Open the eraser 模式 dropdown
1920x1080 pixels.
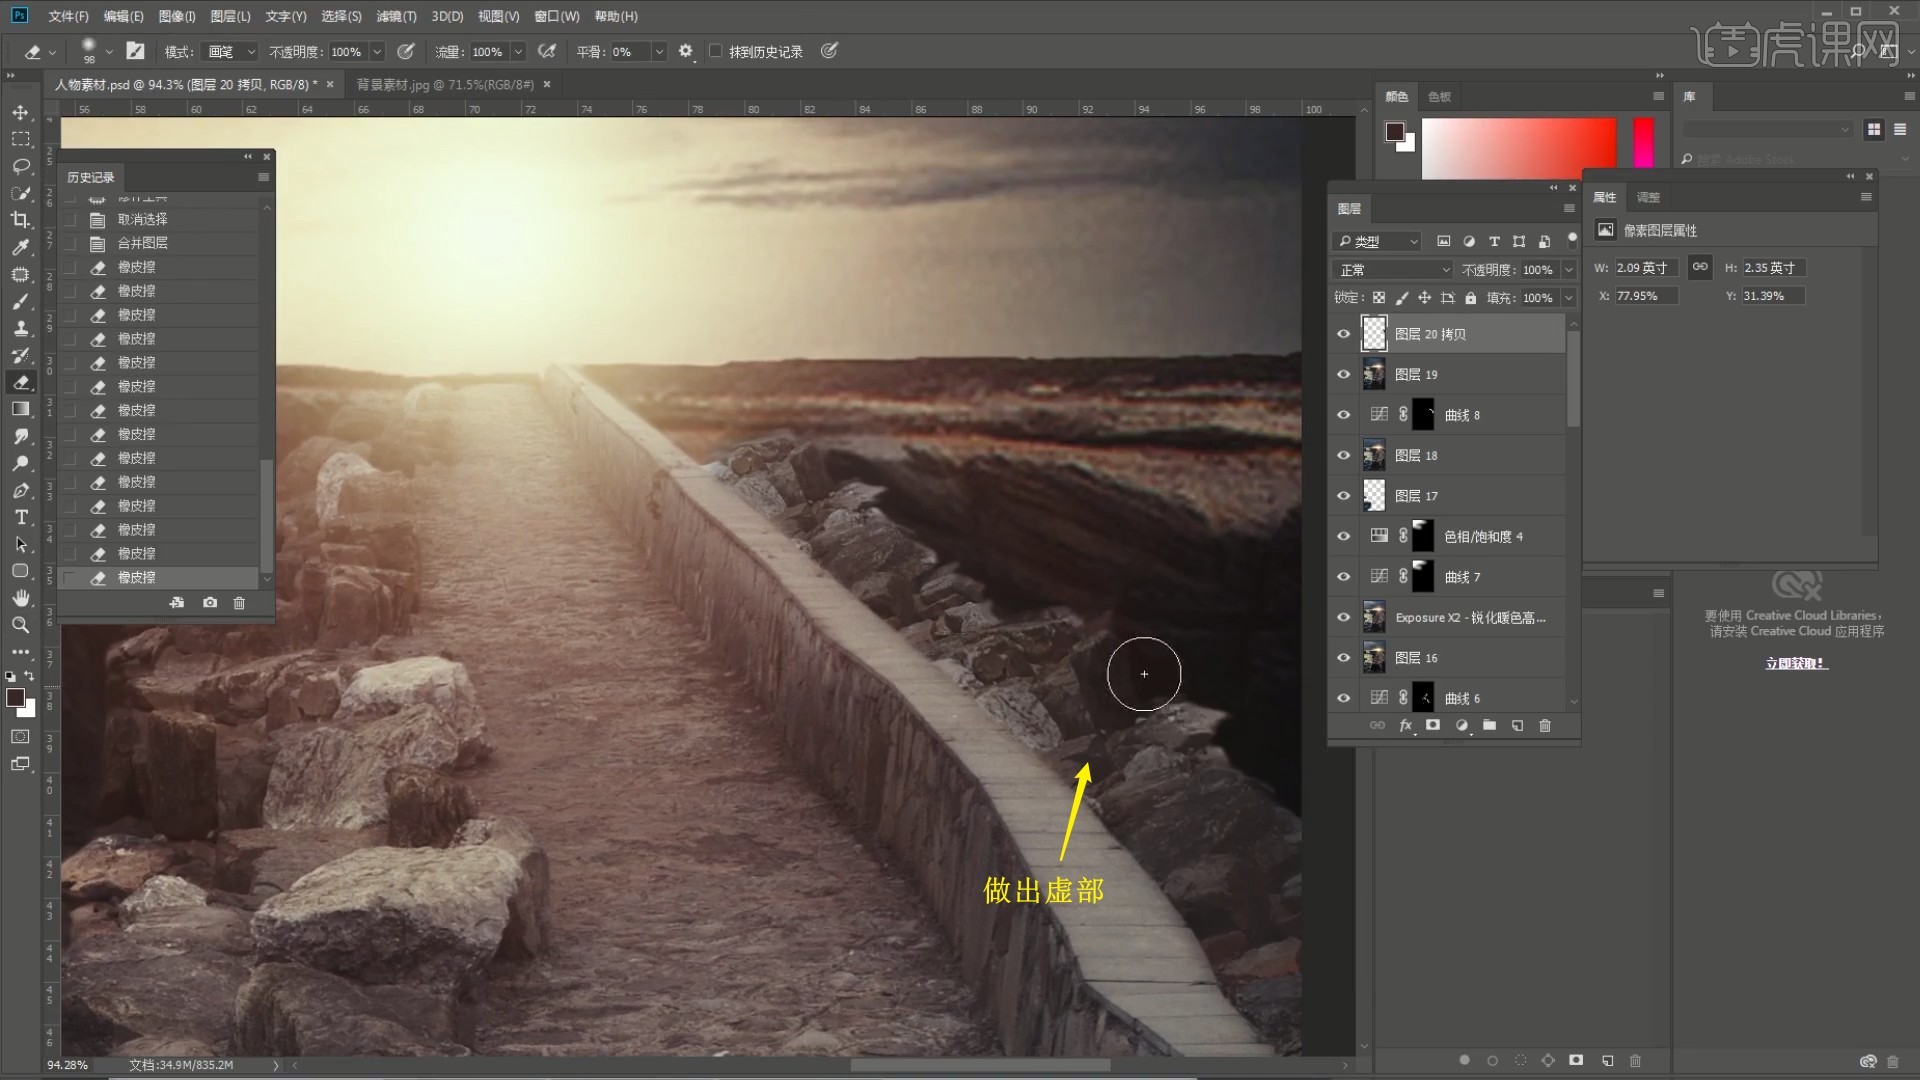coord(231,52)
